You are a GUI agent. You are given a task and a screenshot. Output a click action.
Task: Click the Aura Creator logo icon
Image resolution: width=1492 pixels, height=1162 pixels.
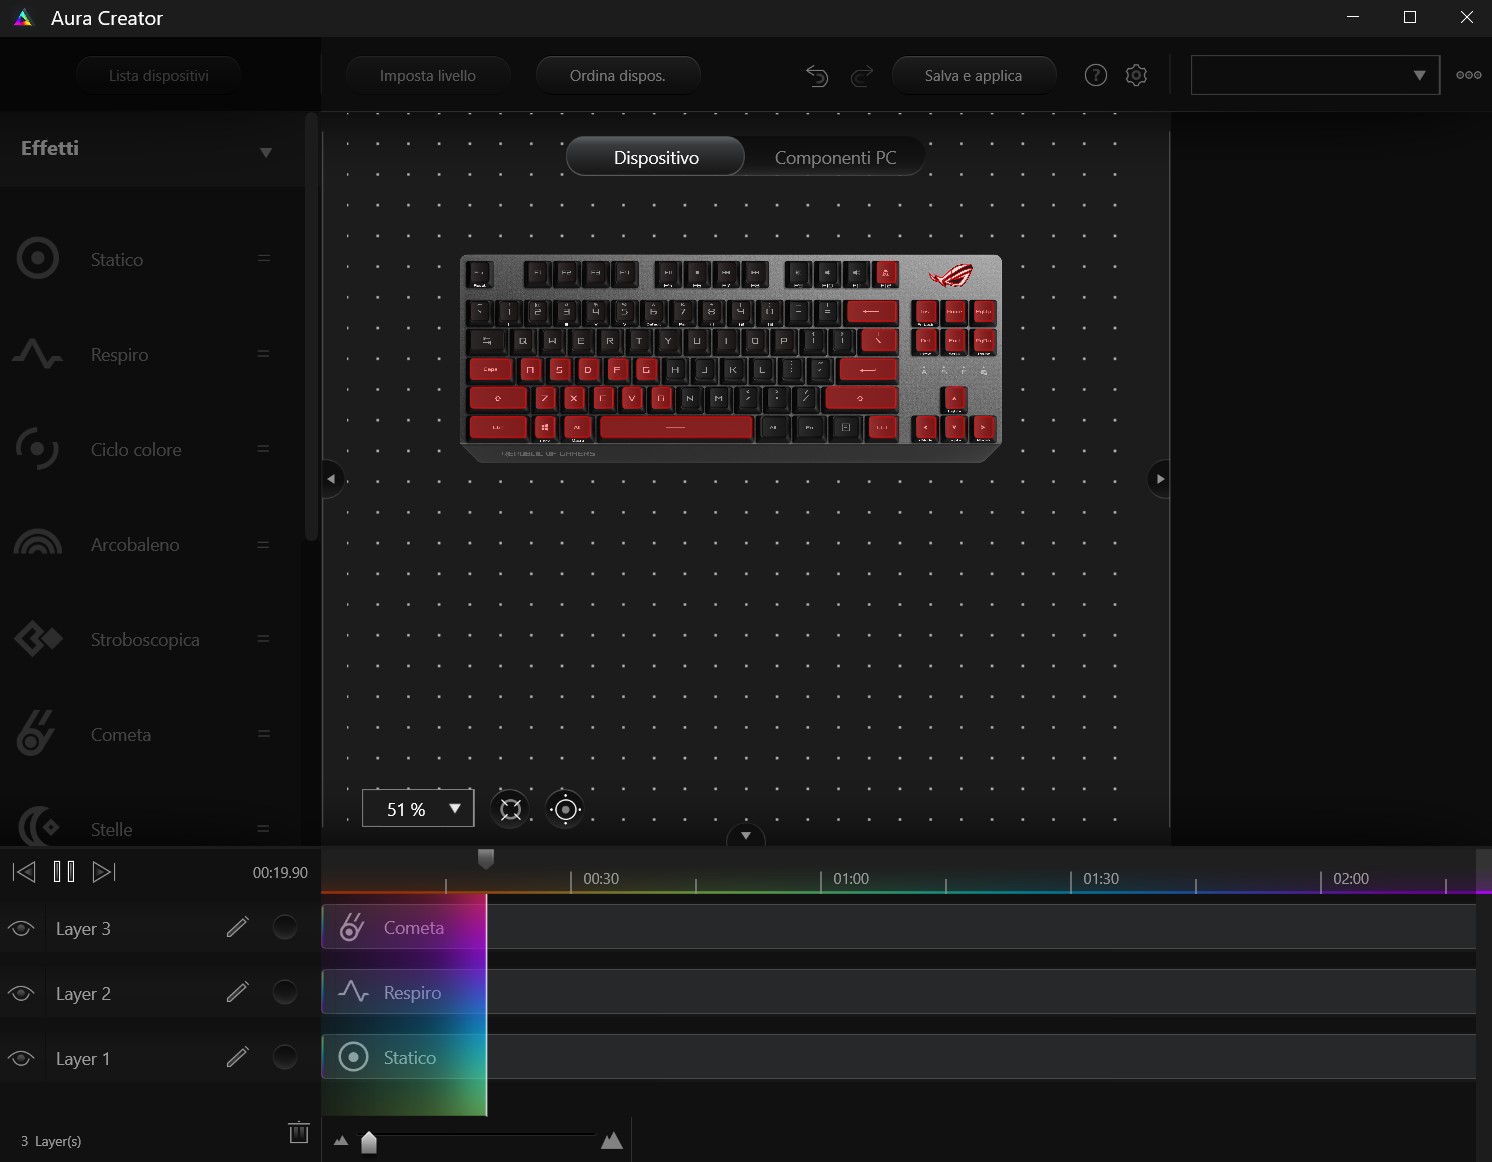tap(23, 18)
